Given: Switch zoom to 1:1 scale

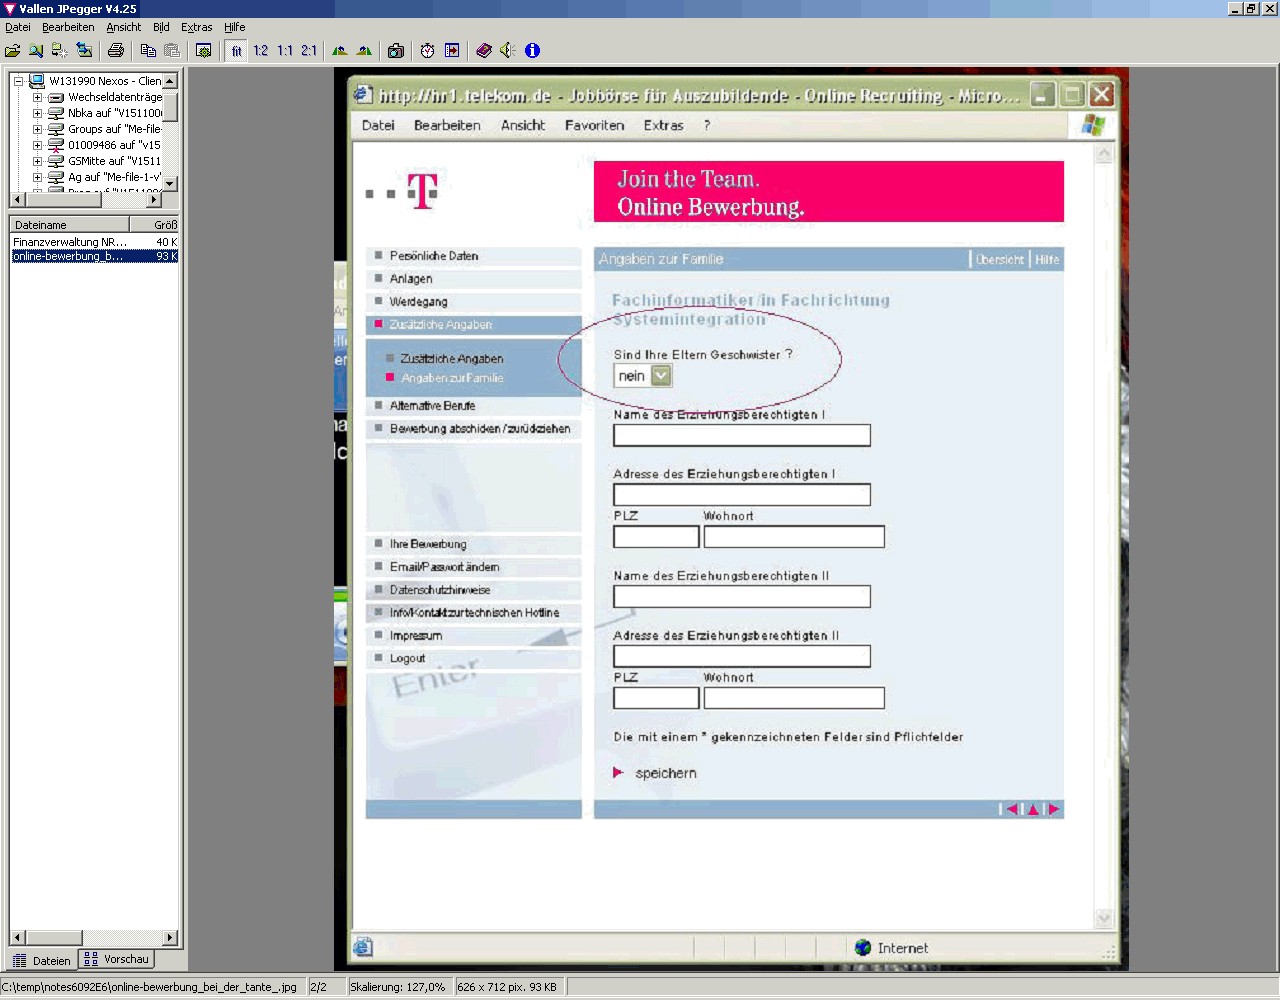Looking at the screenshot, I should point(285,50).
